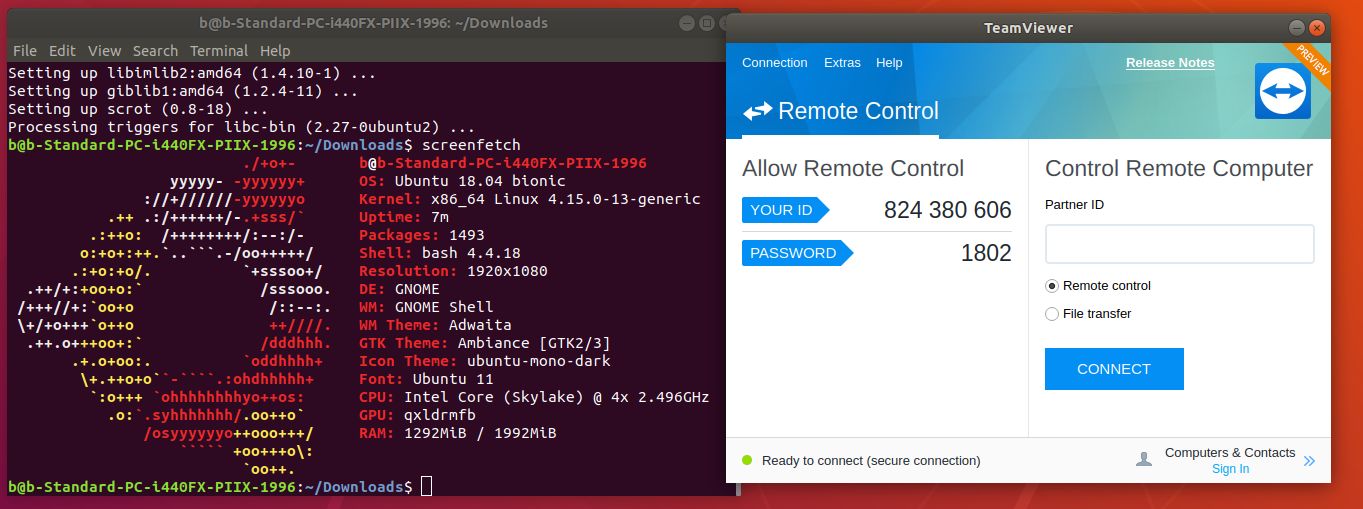Click the Computers & Contacts person icon
This screenshot has height=509, width=1363.
coord(1144,460)
